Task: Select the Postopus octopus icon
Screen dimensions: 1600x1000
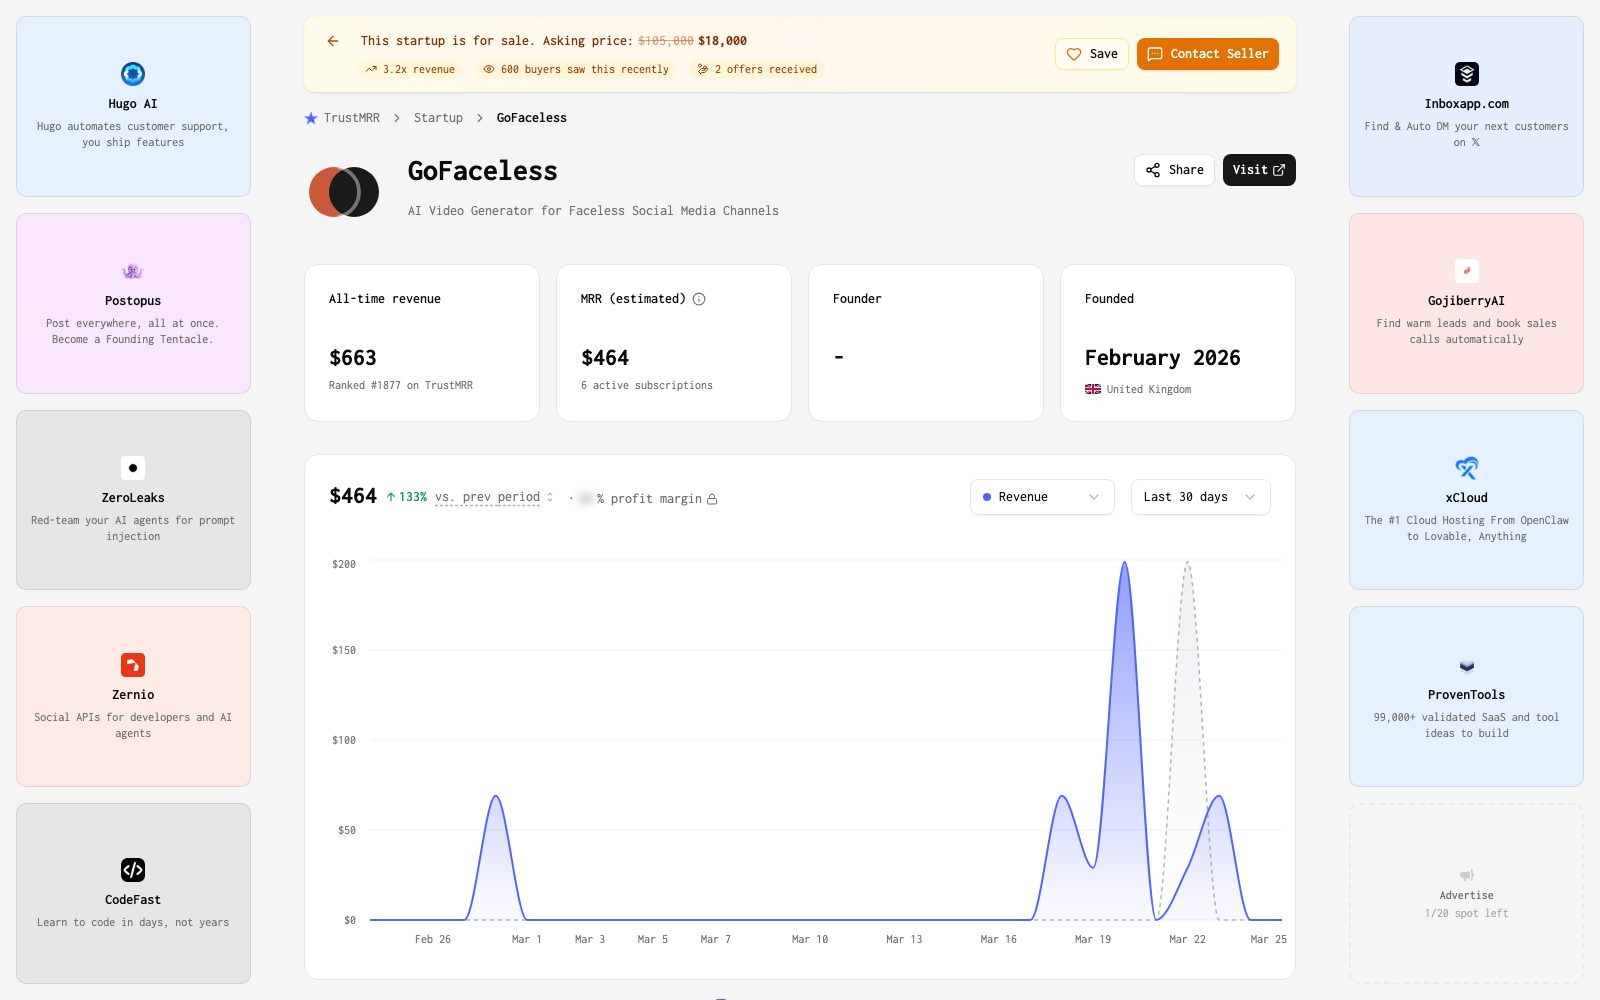Action: tap(133, 271)
